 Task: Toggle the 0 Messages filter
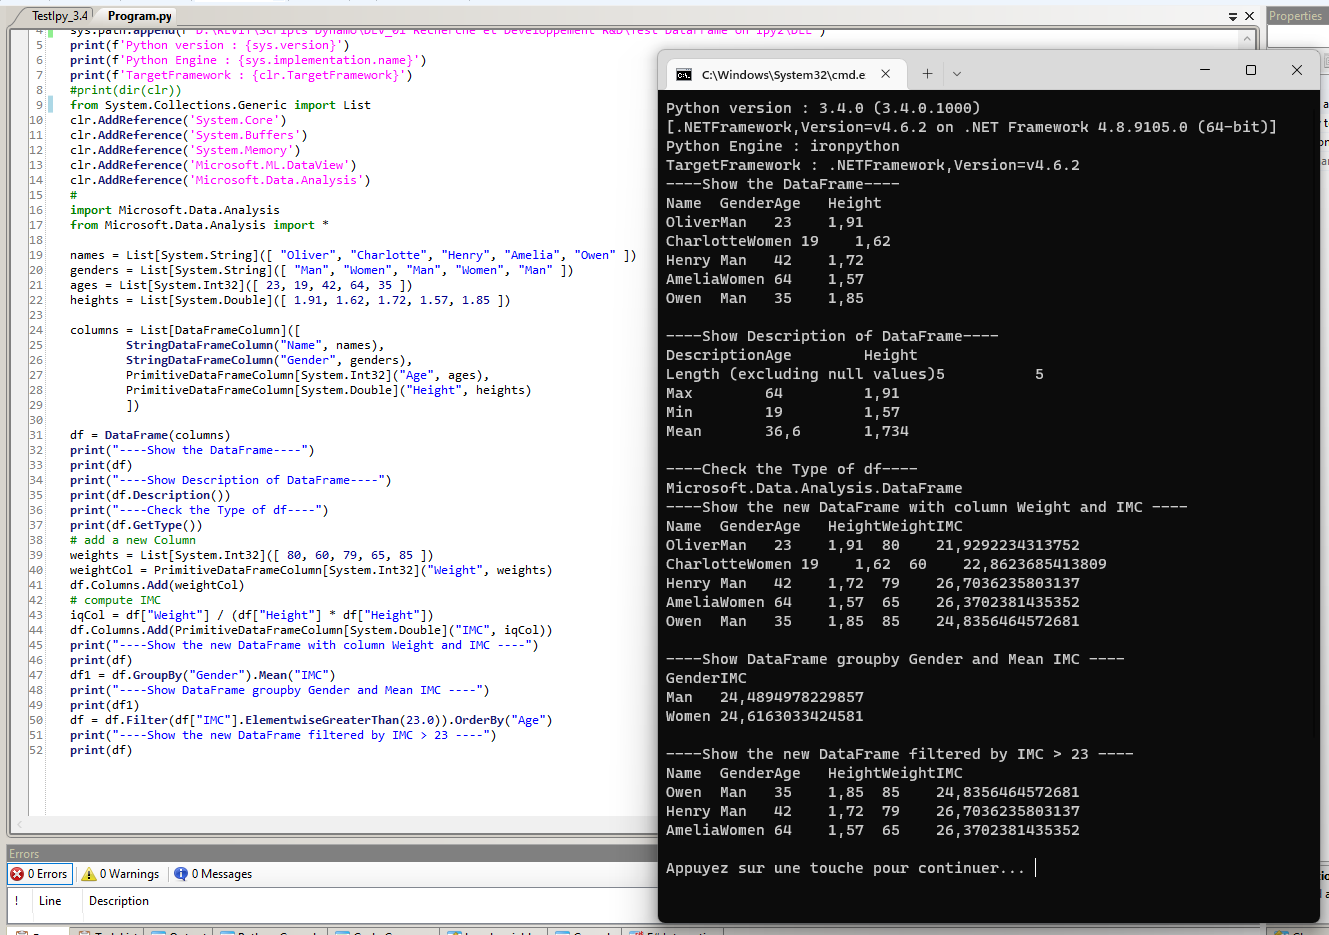pos(213,874)
